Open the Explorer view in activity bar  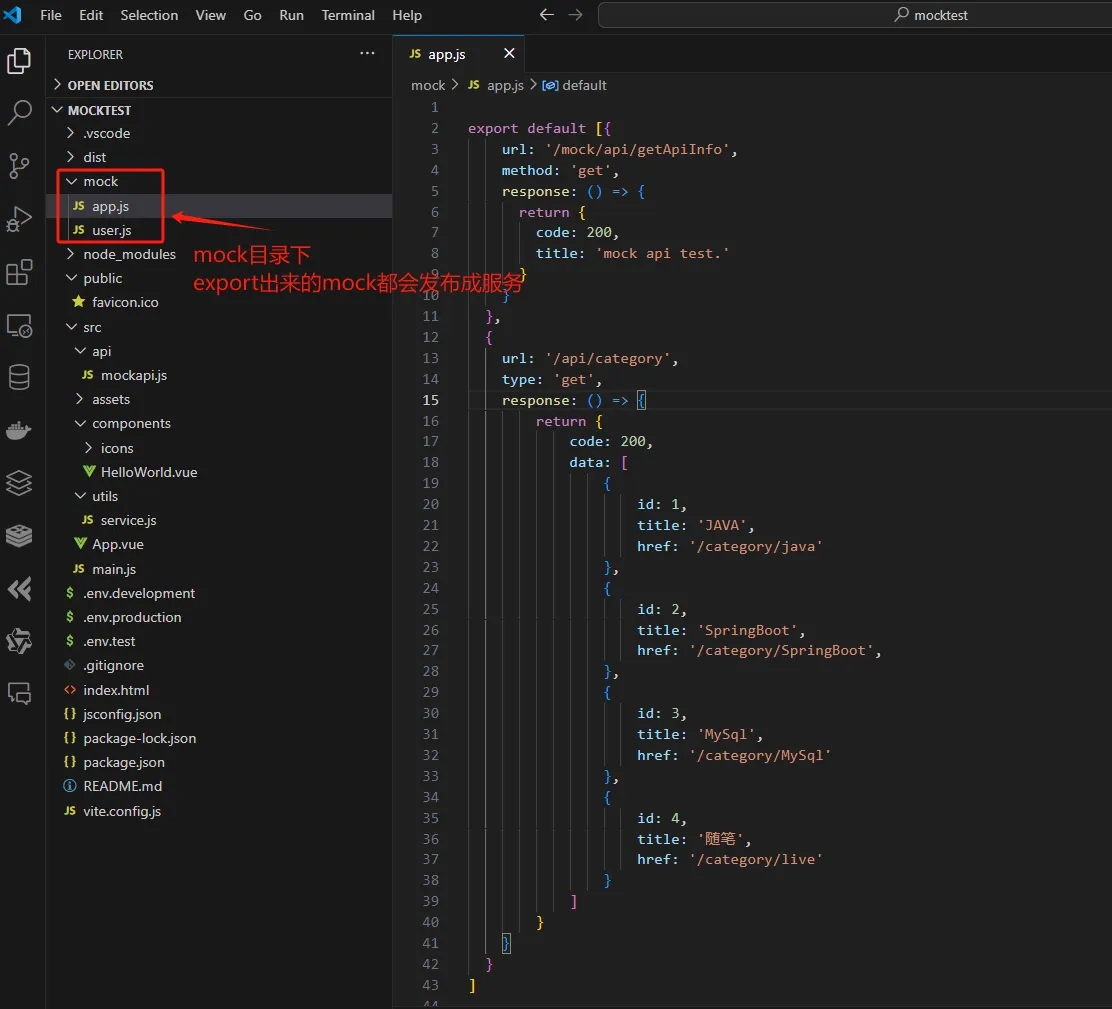coord(19,61)
